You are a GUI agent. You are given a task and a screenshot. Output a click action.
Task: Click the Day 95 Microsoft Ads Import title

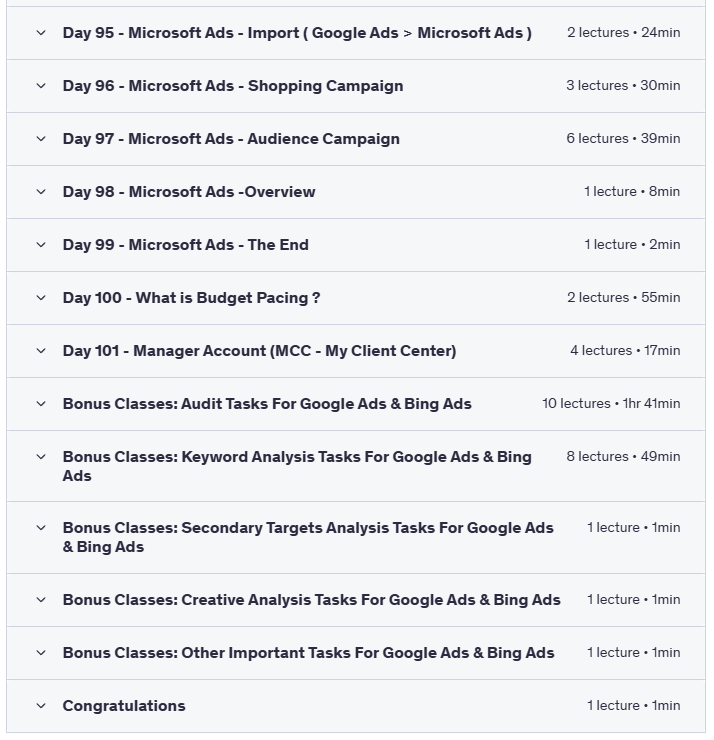tap(297, 33)
